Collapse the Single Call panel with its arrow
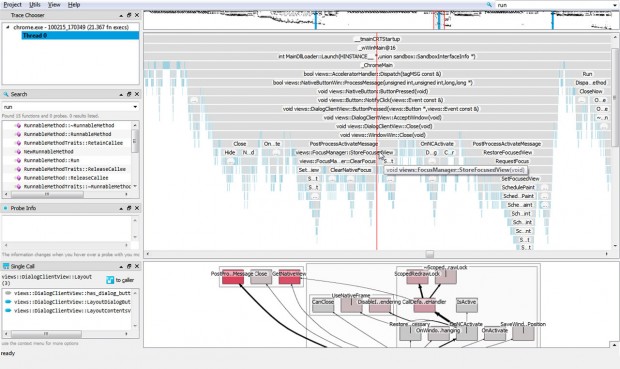 pyautogui.click(x=121, y=266)
